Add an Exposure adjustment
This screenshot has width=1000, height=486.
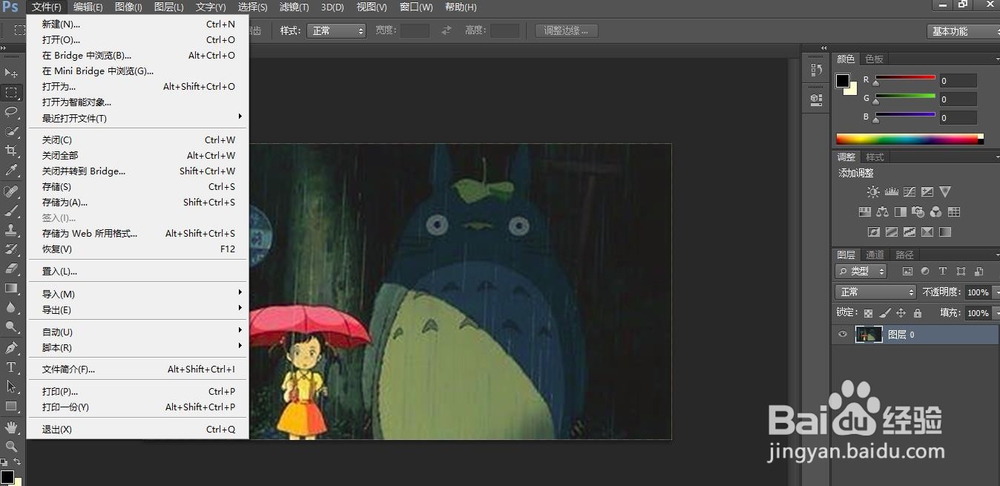(x=927, y=191)
